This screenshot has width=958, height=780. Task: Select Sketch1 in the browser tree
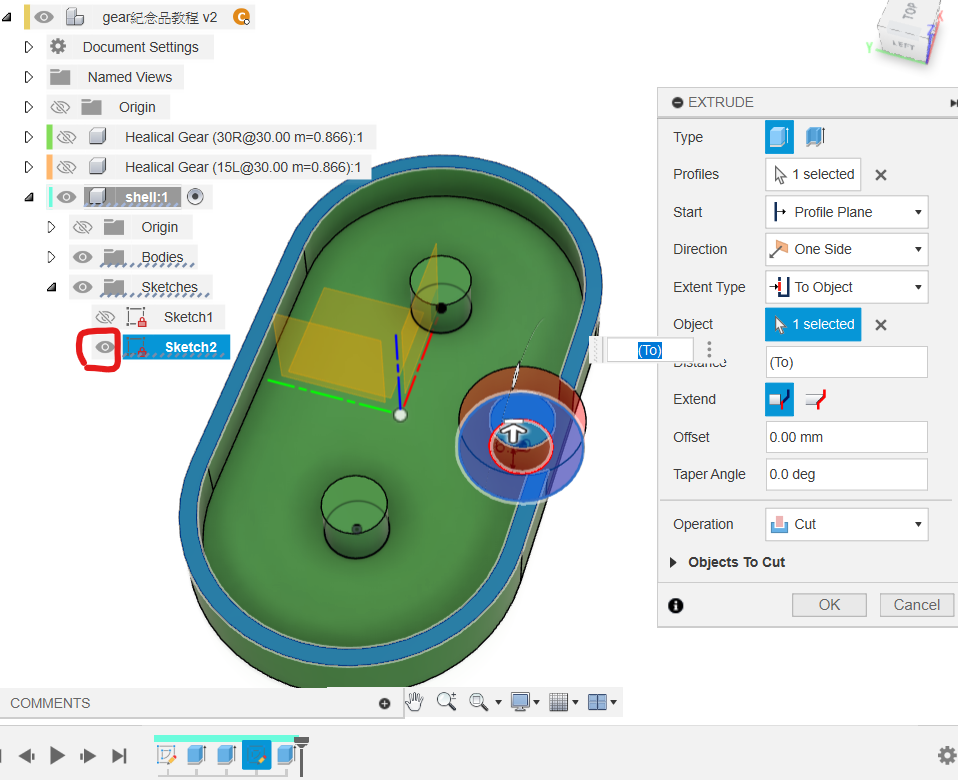click(x=188, y=317)
